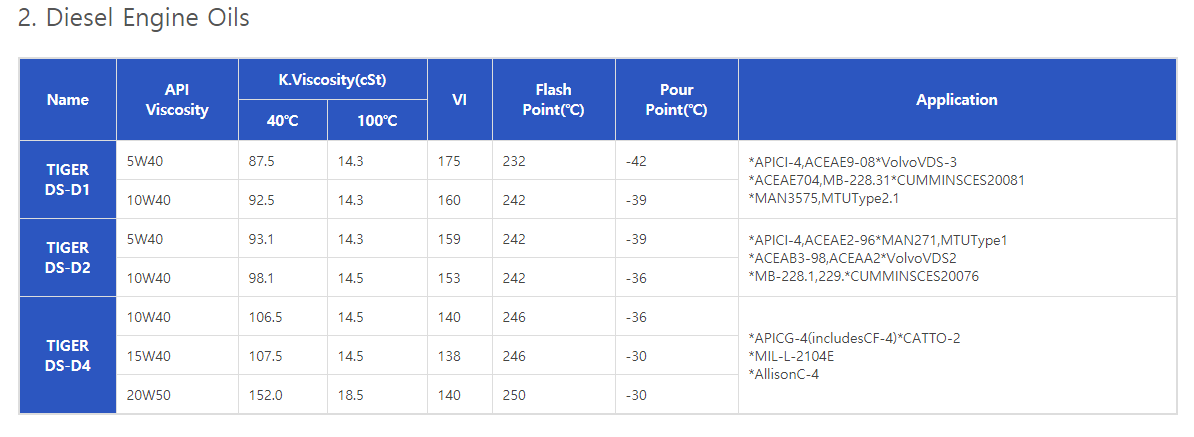The image size is (1194, 437).
Task: Click the 100℃ sub-column header
Action: (377, 121)
